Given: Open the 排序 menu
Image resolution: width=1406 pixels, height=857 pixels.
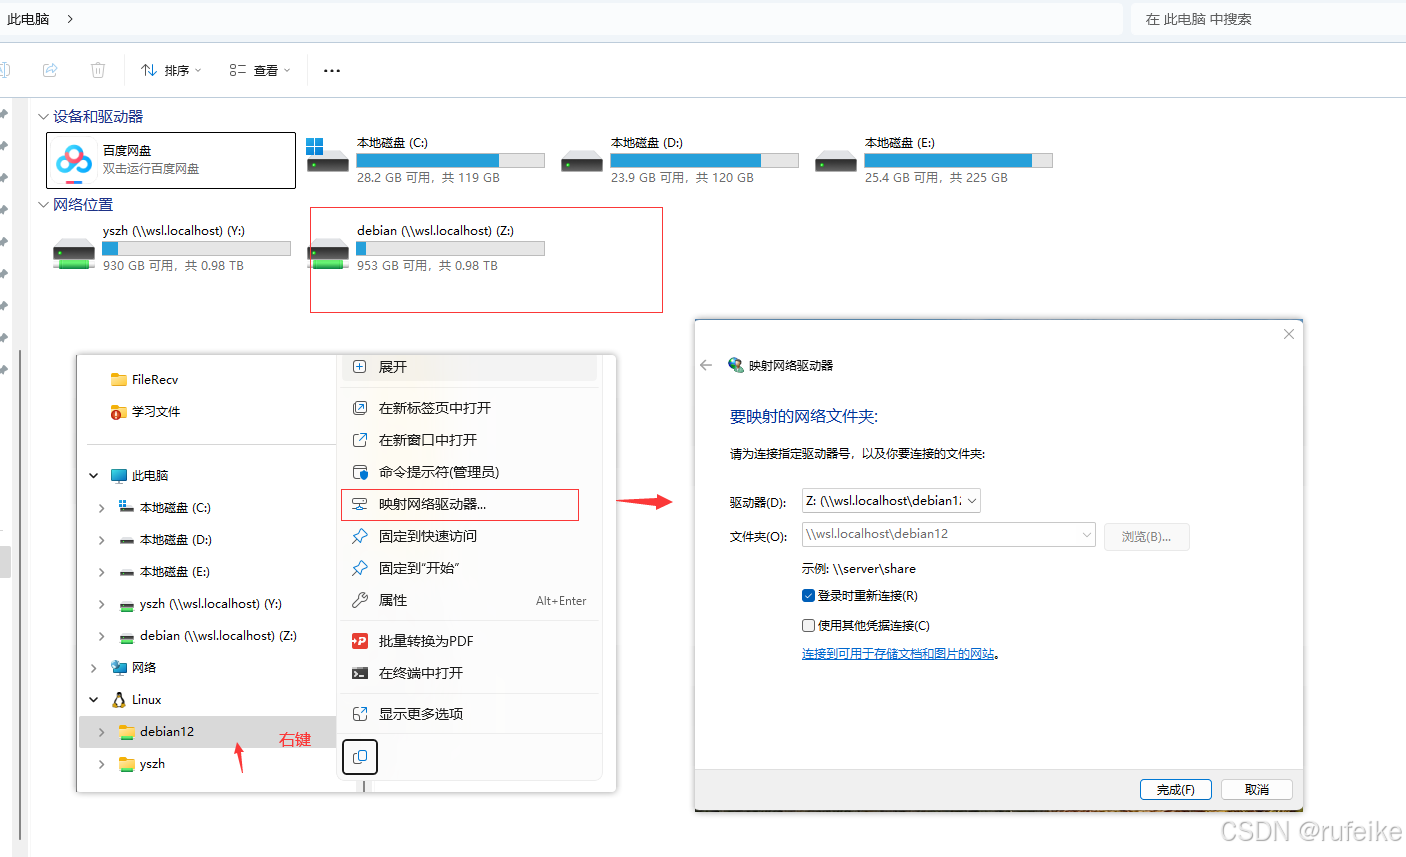Looking at the screenshot, I should 171,70.
